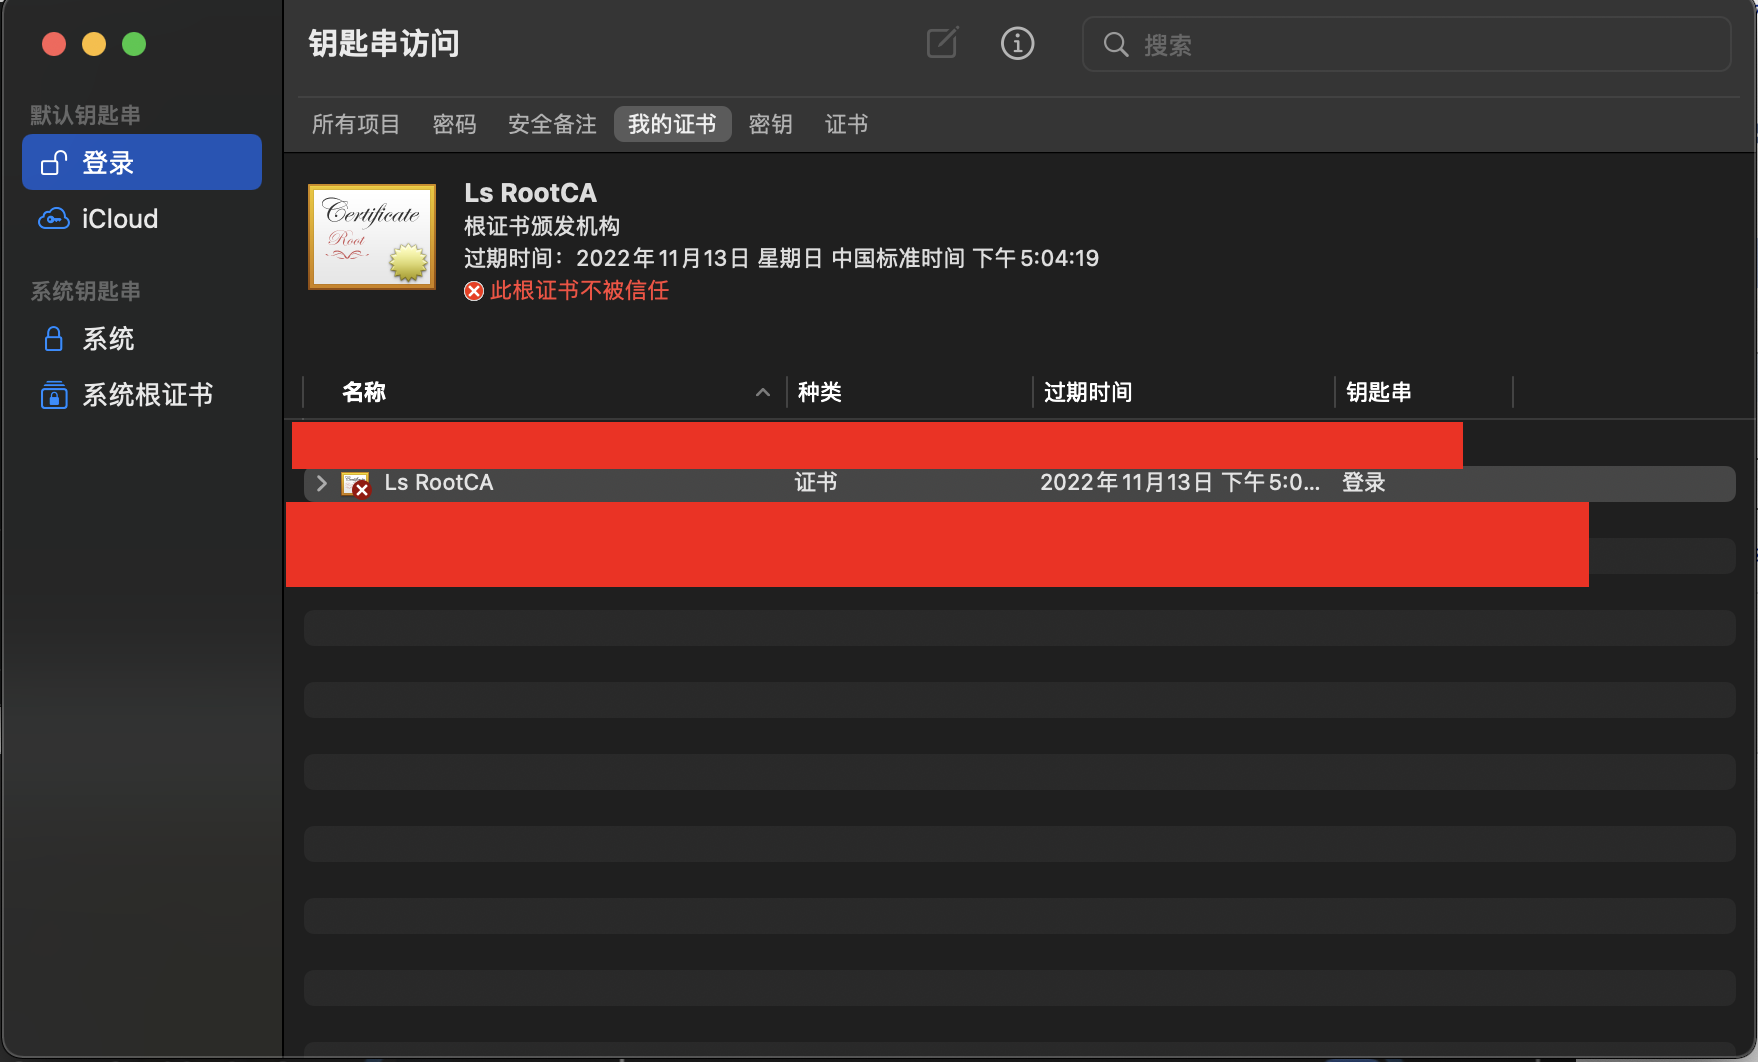This screenshot has width=1758, height=1062.
Task: Switch to the 证书 tab
Action: (846, 124)
